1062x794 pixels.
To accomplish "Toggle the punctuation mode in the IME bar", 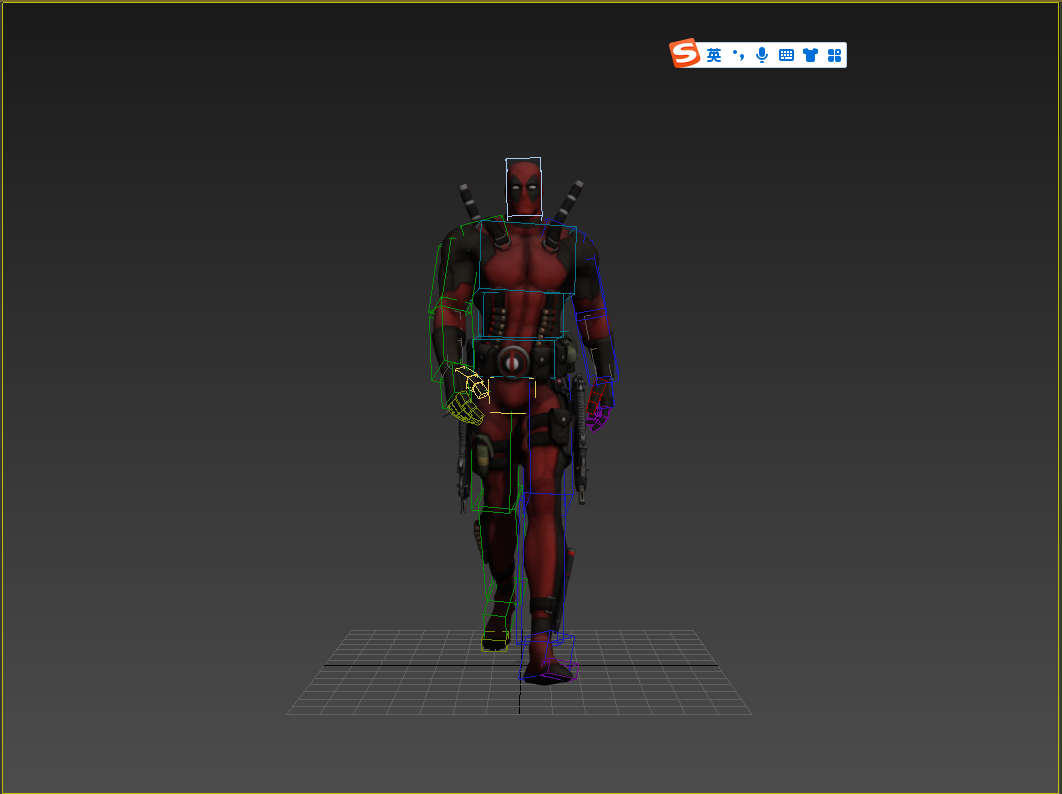I will click(738, 55).
